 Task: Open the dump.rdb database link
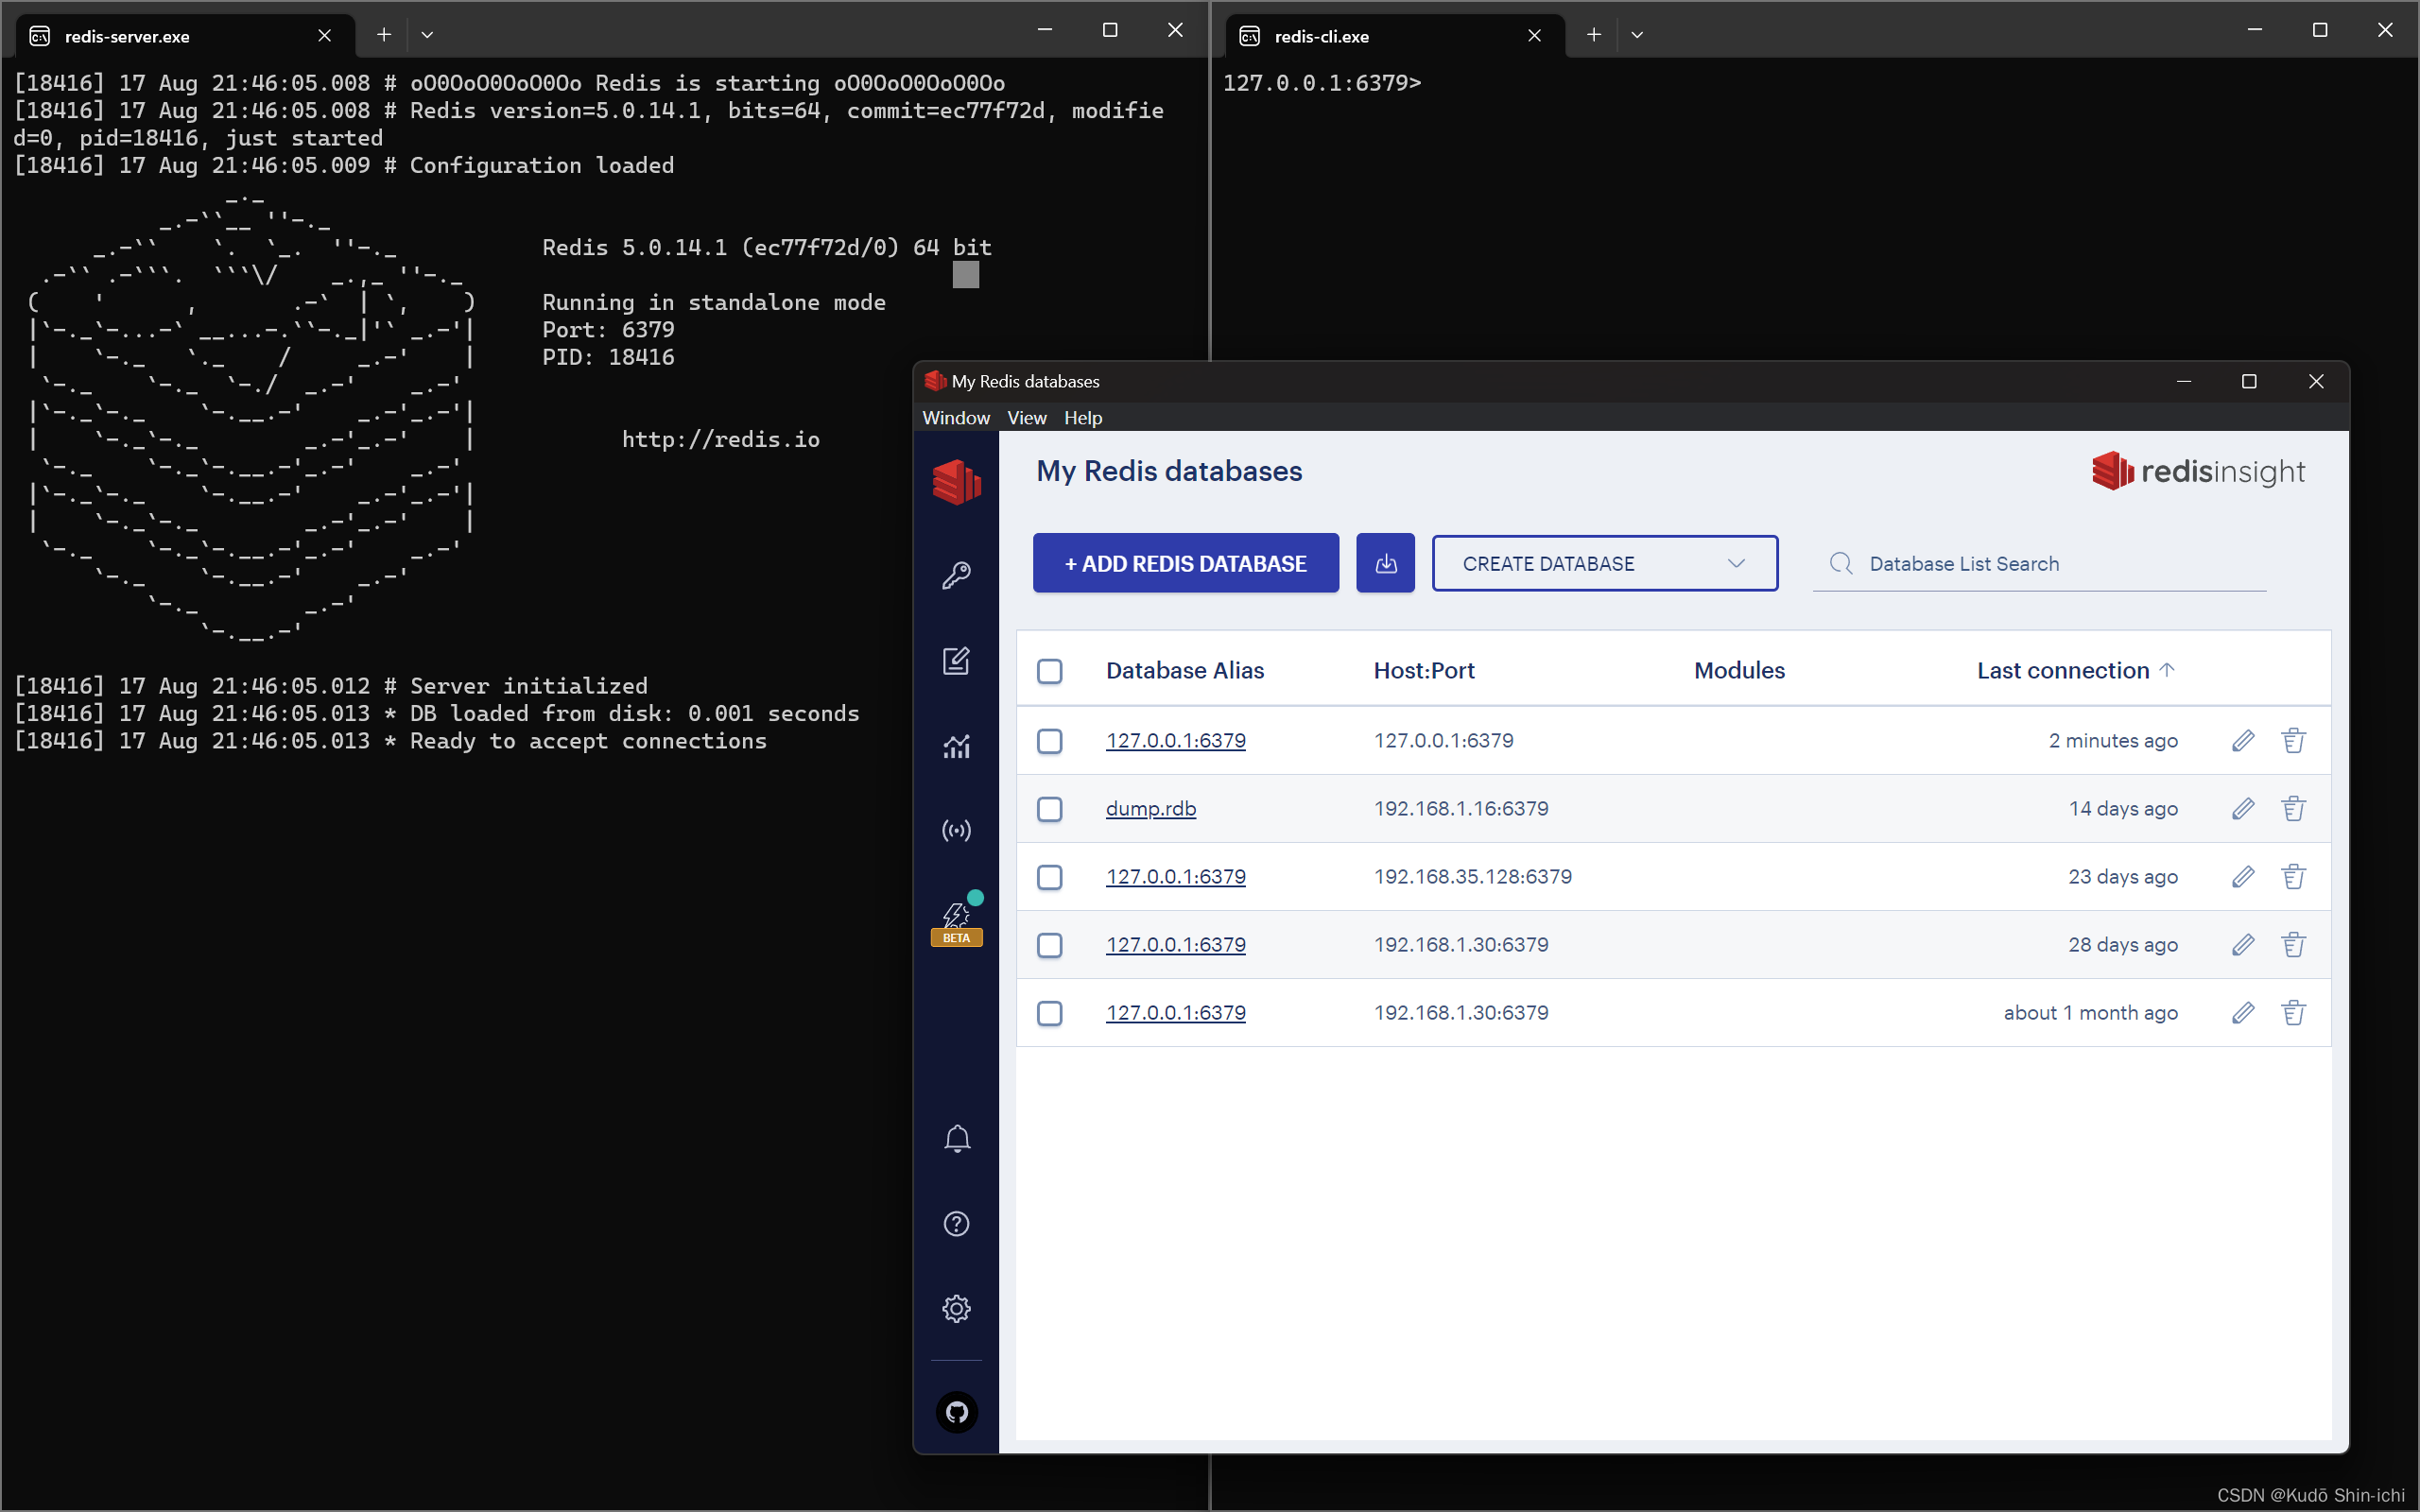[1151, 809]
